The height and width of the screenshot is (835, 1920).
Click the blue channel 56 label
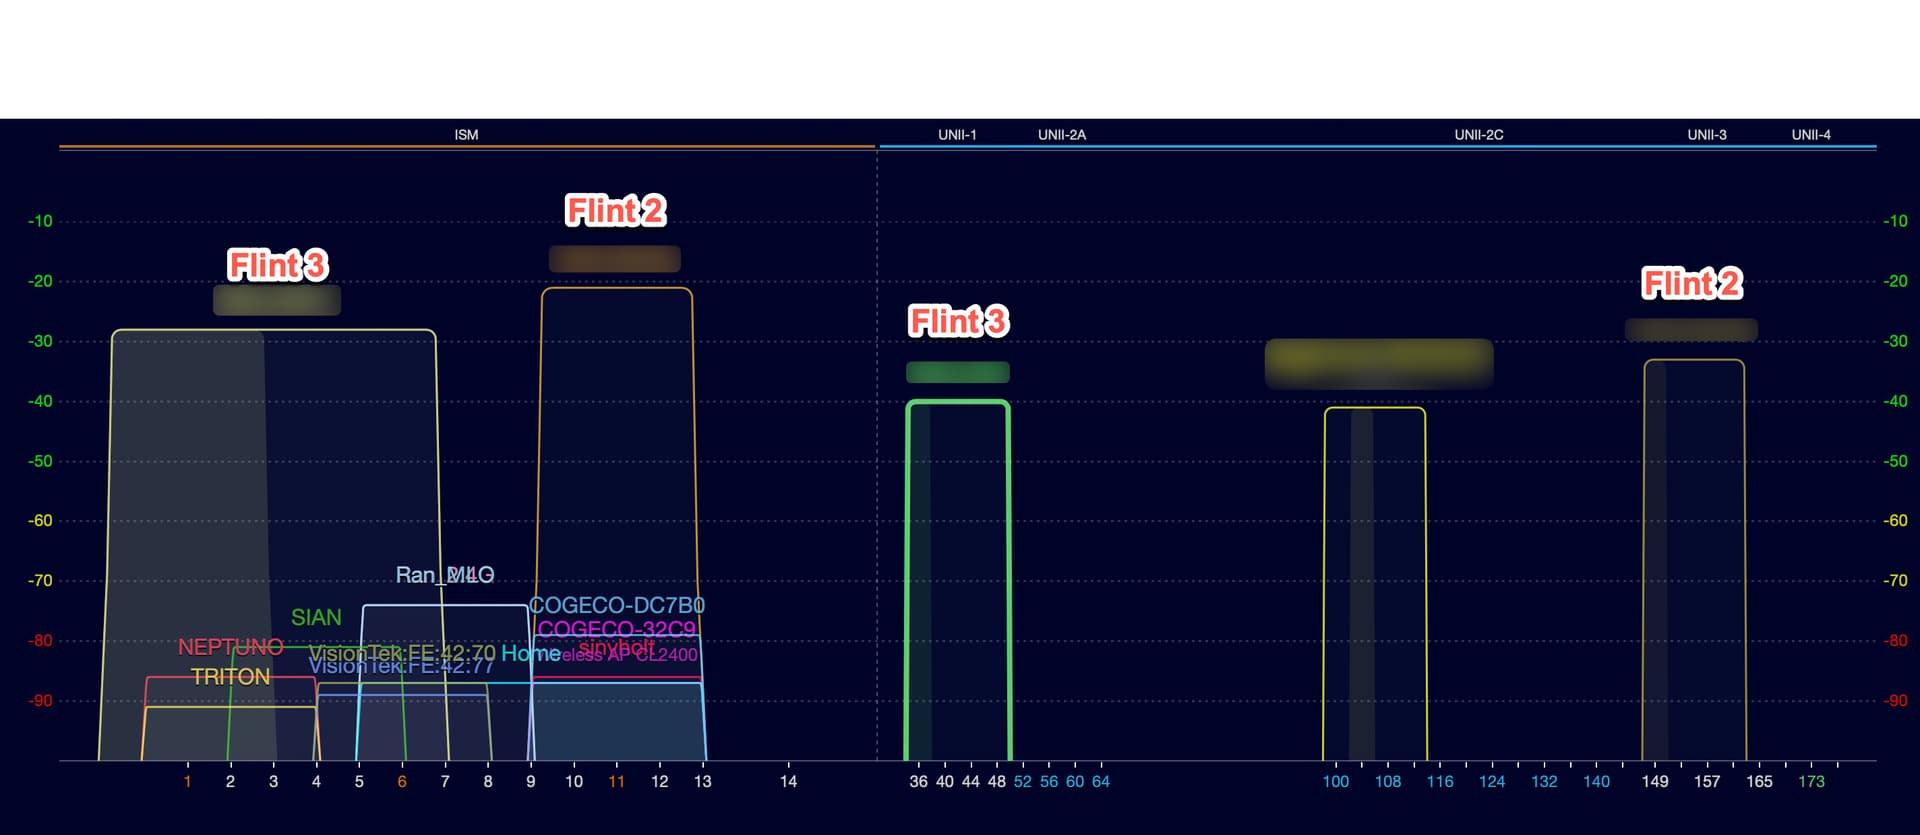(1049, 782)
